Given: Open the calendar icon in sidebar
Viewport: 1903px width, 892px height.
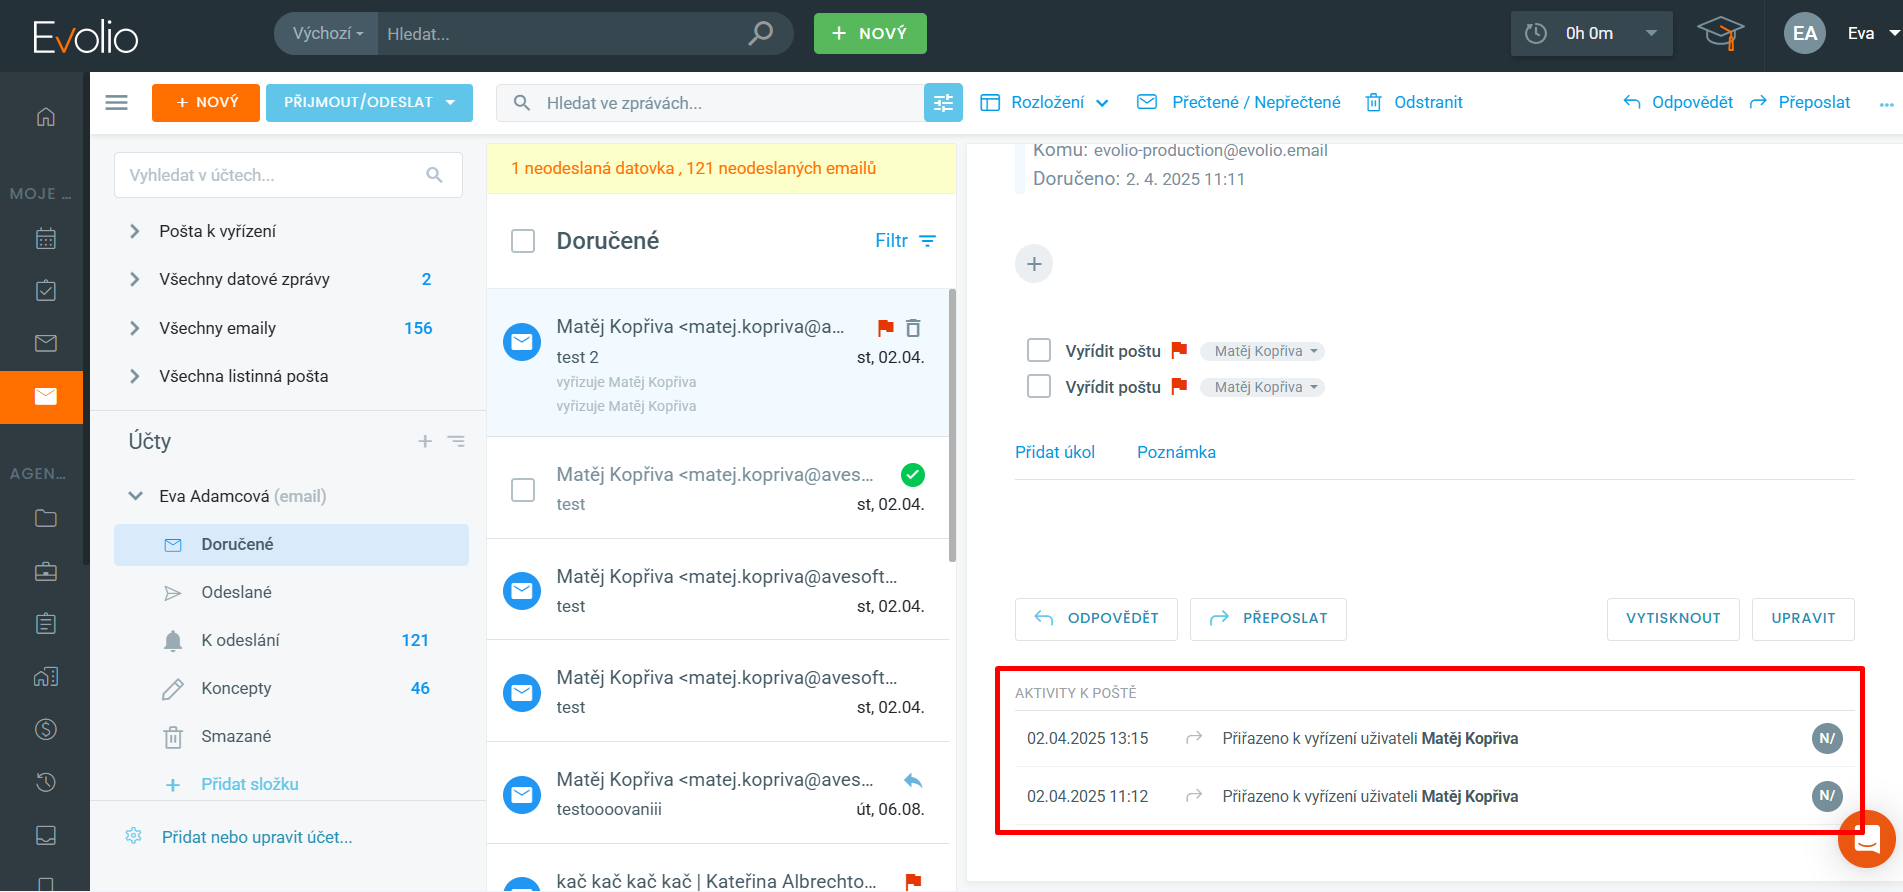Looking at the screenshot, I should pyautogui.click(x=46, y=238).
